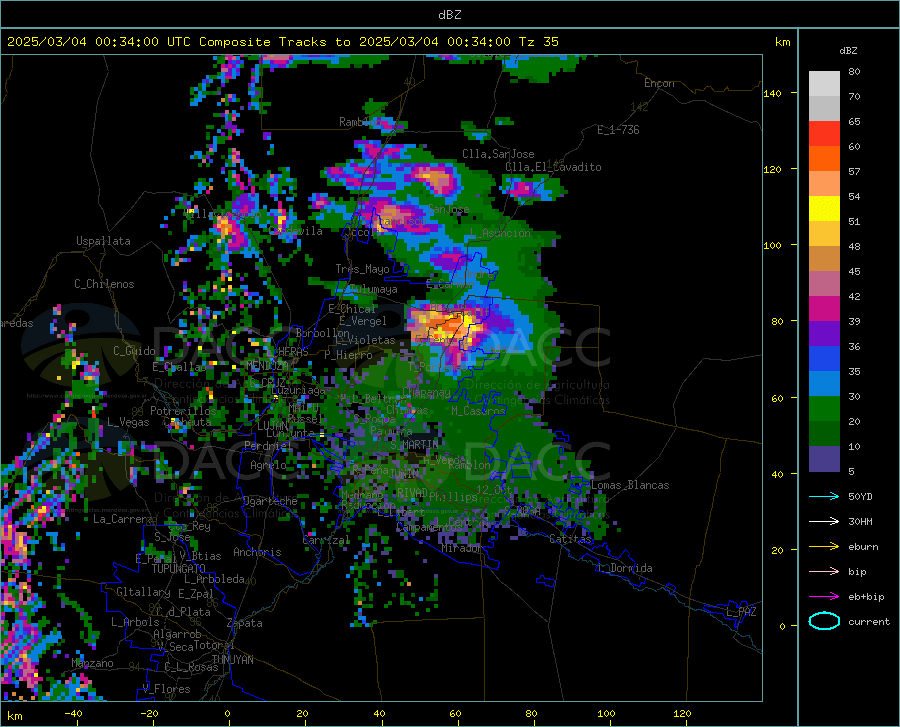Click the light blue scale swatch
The width and height of the screenshot is (900, 727).
(x=824, y=384)
